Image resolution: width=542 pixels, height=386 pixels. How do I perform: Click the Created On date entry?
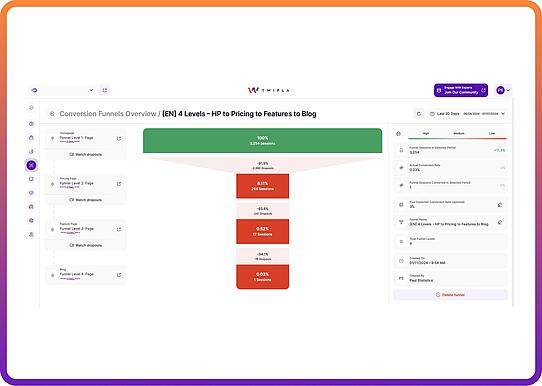[450, 261]
